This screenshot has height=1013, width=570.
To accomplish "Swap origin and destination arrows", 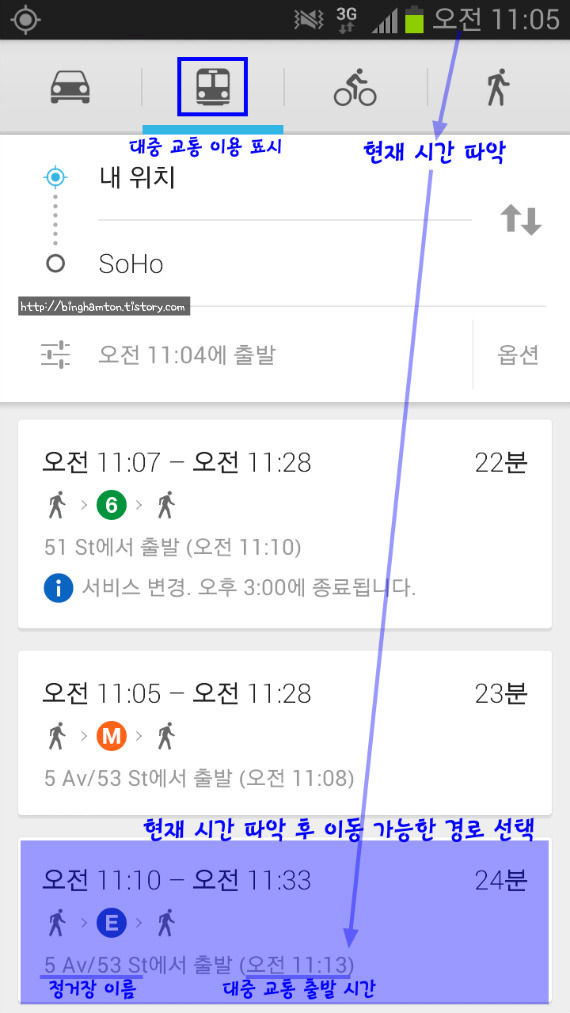I will 521,220.
